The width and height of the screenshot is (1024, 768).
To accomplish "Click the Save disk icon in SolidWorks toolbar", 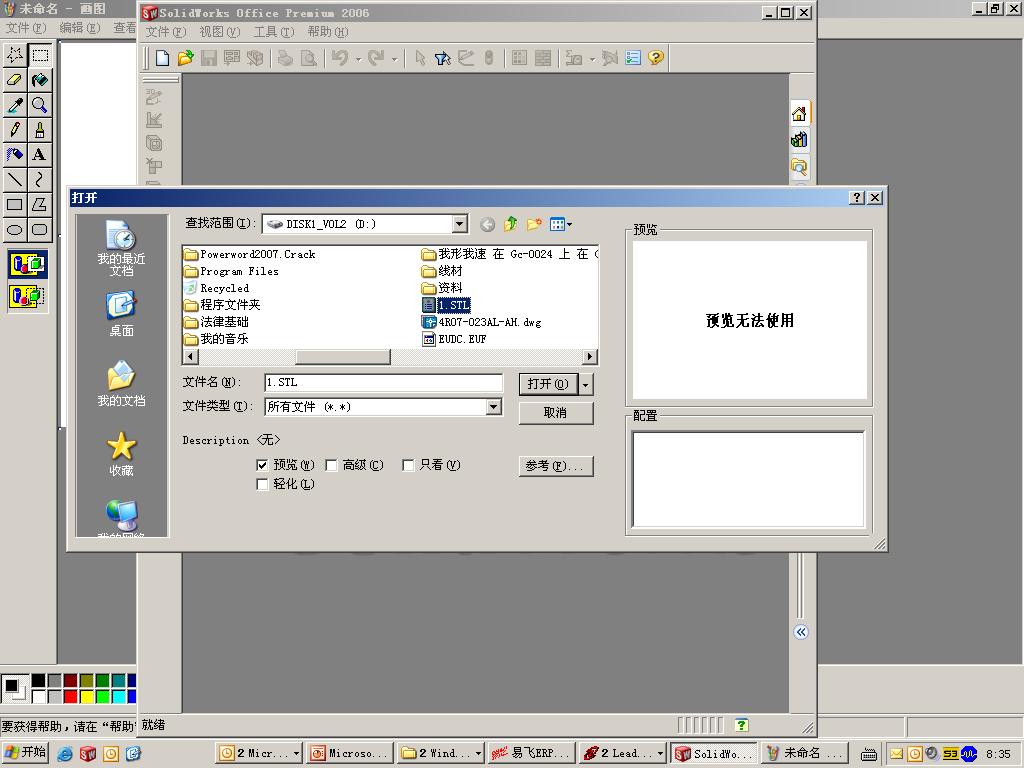I will tap(208, 58).
